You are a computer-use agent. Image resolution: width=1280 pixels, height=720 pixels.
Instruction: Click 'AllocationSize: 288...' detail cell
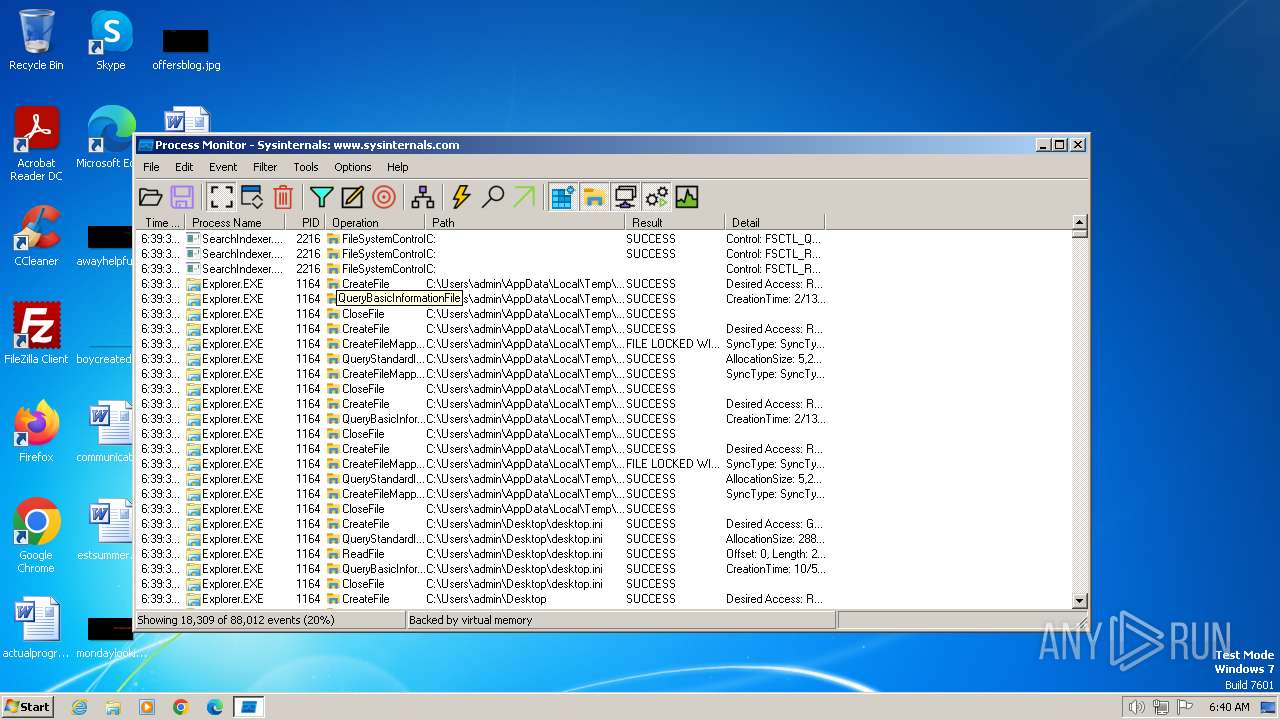tap(776, 539)
